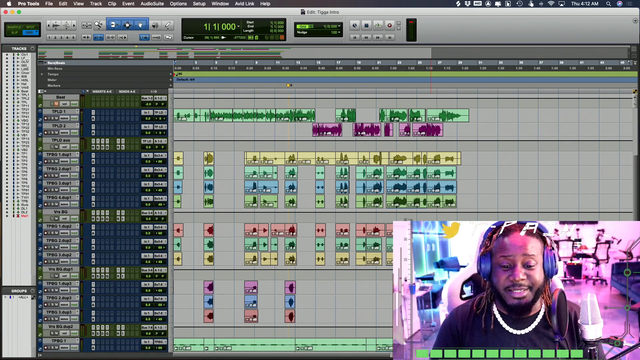Open the Nudge value dropdown
Viewport: 640px width, 360px height.
point(339,32)
